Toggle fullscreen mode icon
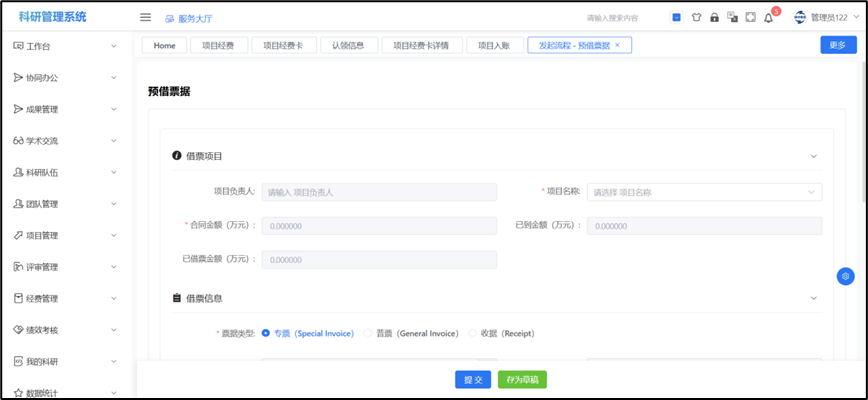868x400 pixels. (x=750, y=18)
